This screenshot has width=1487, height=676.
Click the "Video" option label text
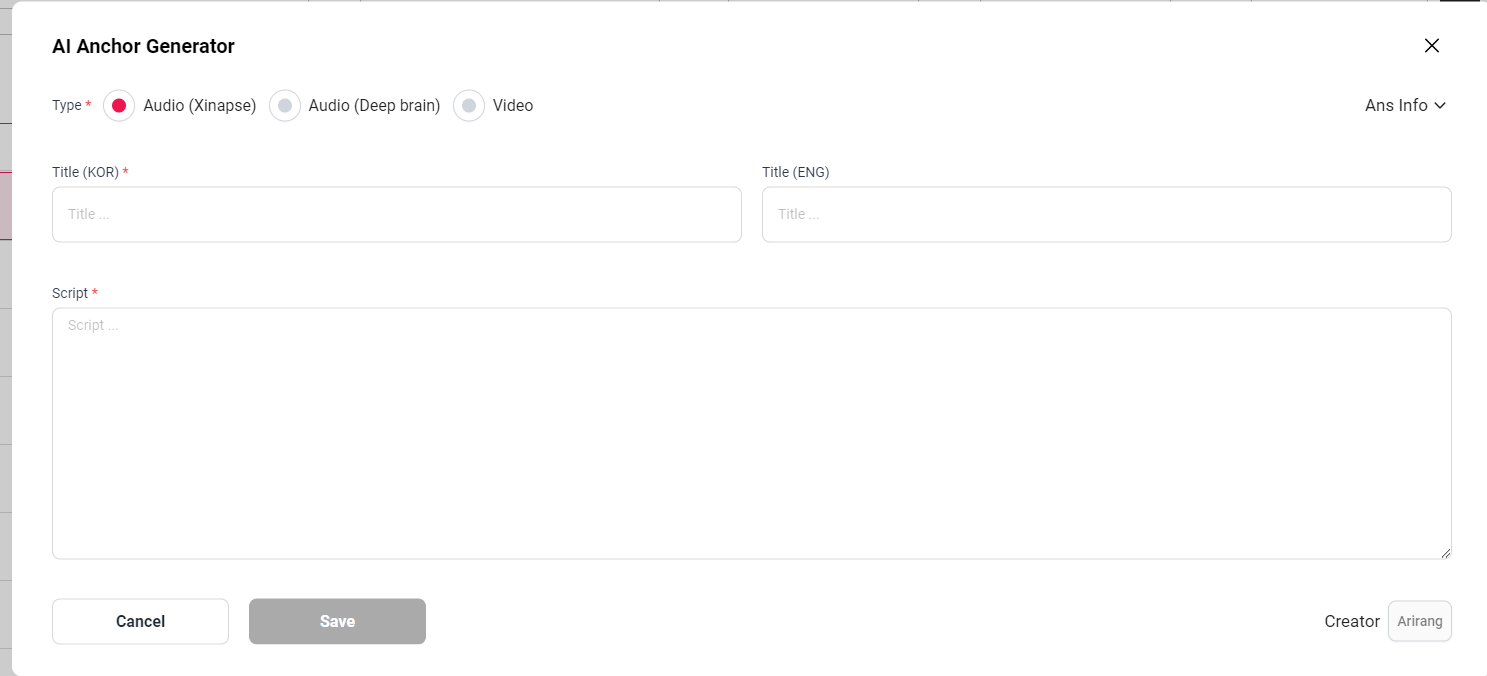pyautogui.click(x=513, y=106)
